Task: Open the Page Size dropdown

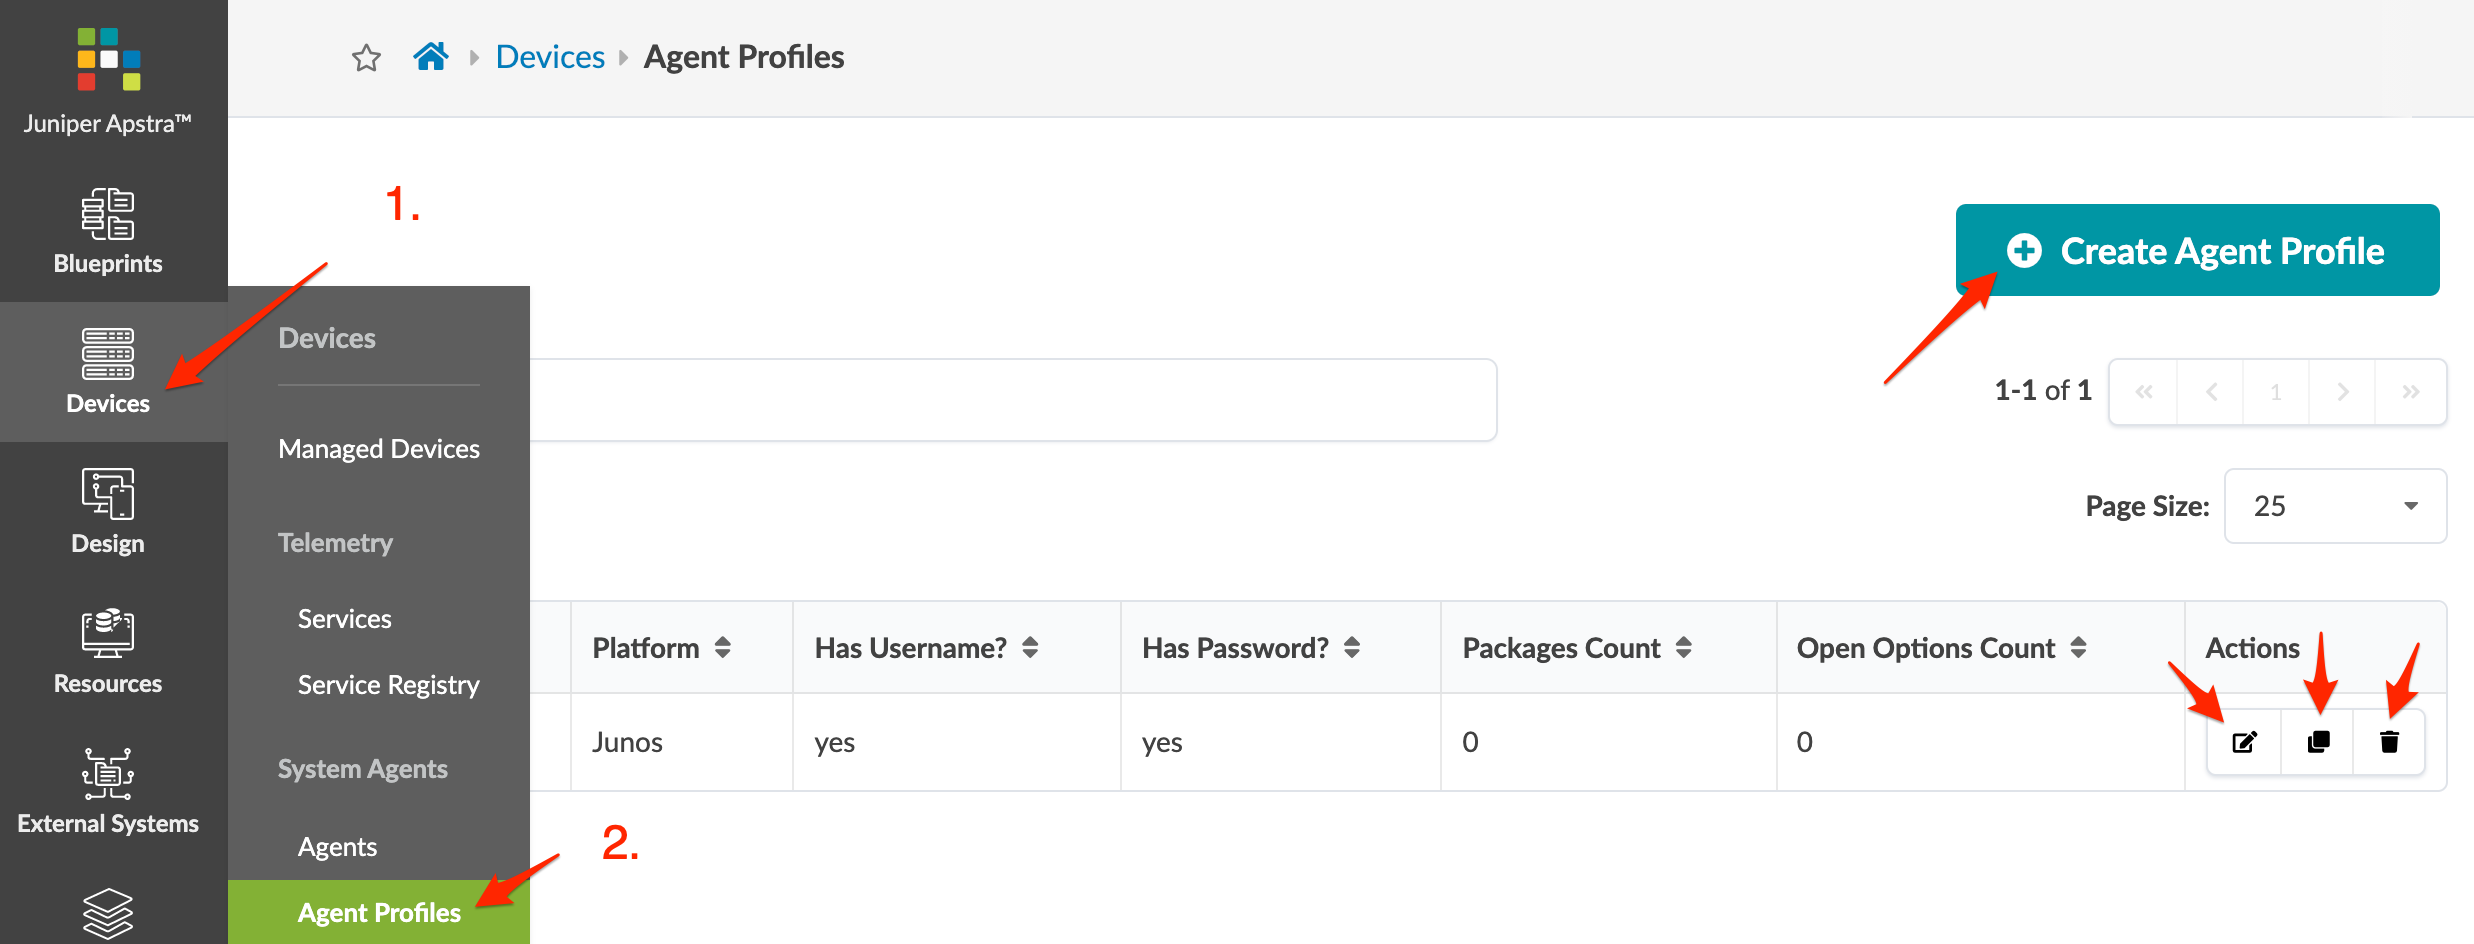Action: pyautogui.click(x=2335, y=506)
